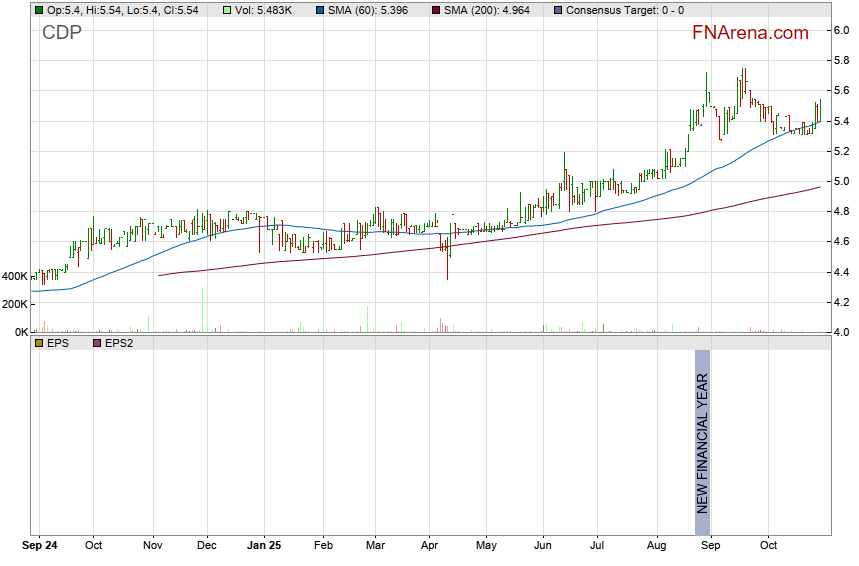Viewport: 859px width, 566px height.
Task: Select the Apr label on time axis
Action: [430, 547]
